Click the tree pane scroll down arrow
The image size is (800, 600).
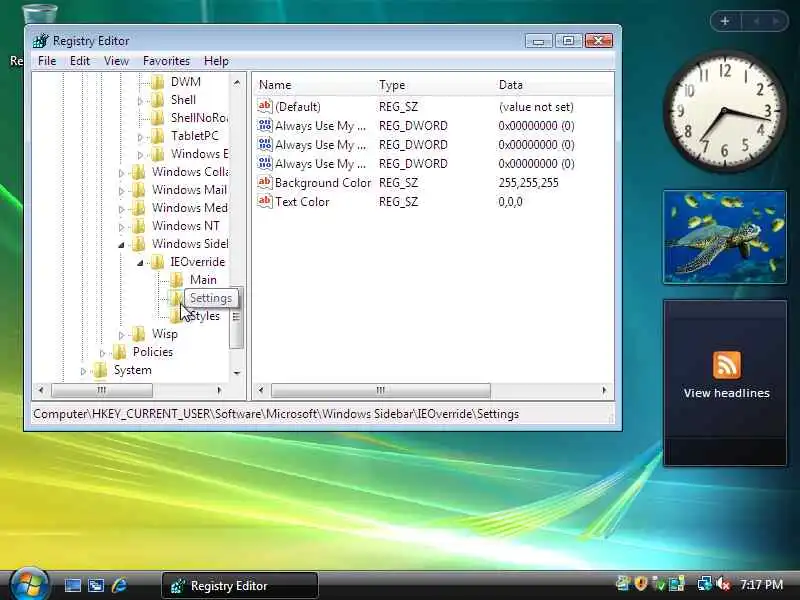pos(237,372)
